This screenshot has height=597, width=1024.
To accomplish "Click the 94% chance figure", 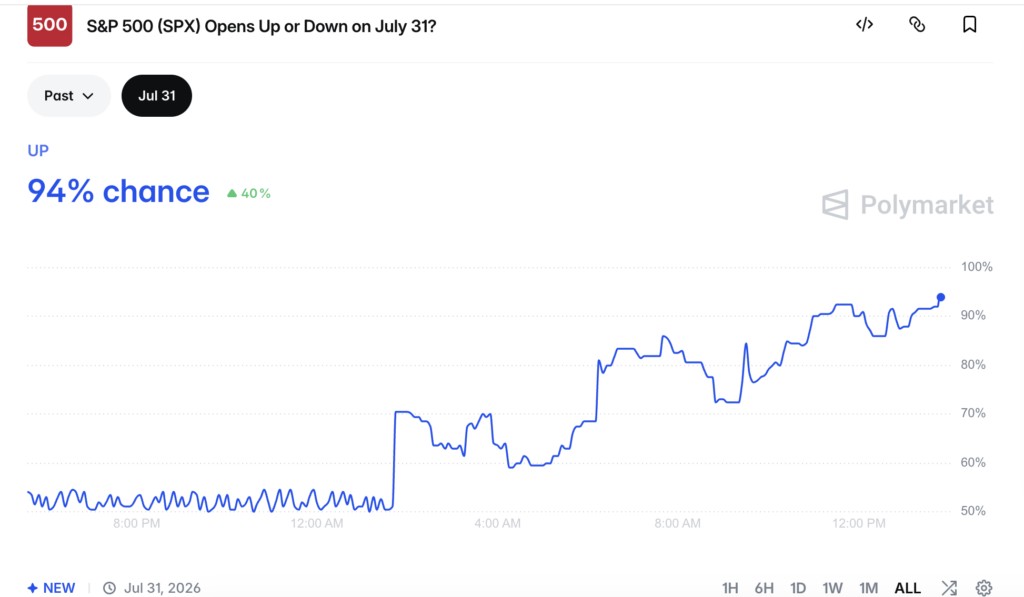I will [118, 191].
